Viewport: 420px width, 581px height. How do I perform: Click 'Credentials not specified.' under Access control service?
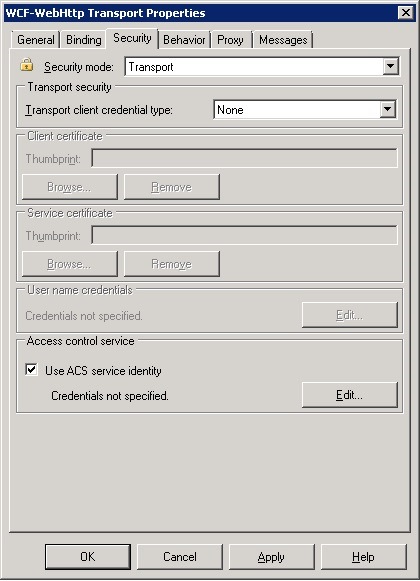[x=110, y=396]
